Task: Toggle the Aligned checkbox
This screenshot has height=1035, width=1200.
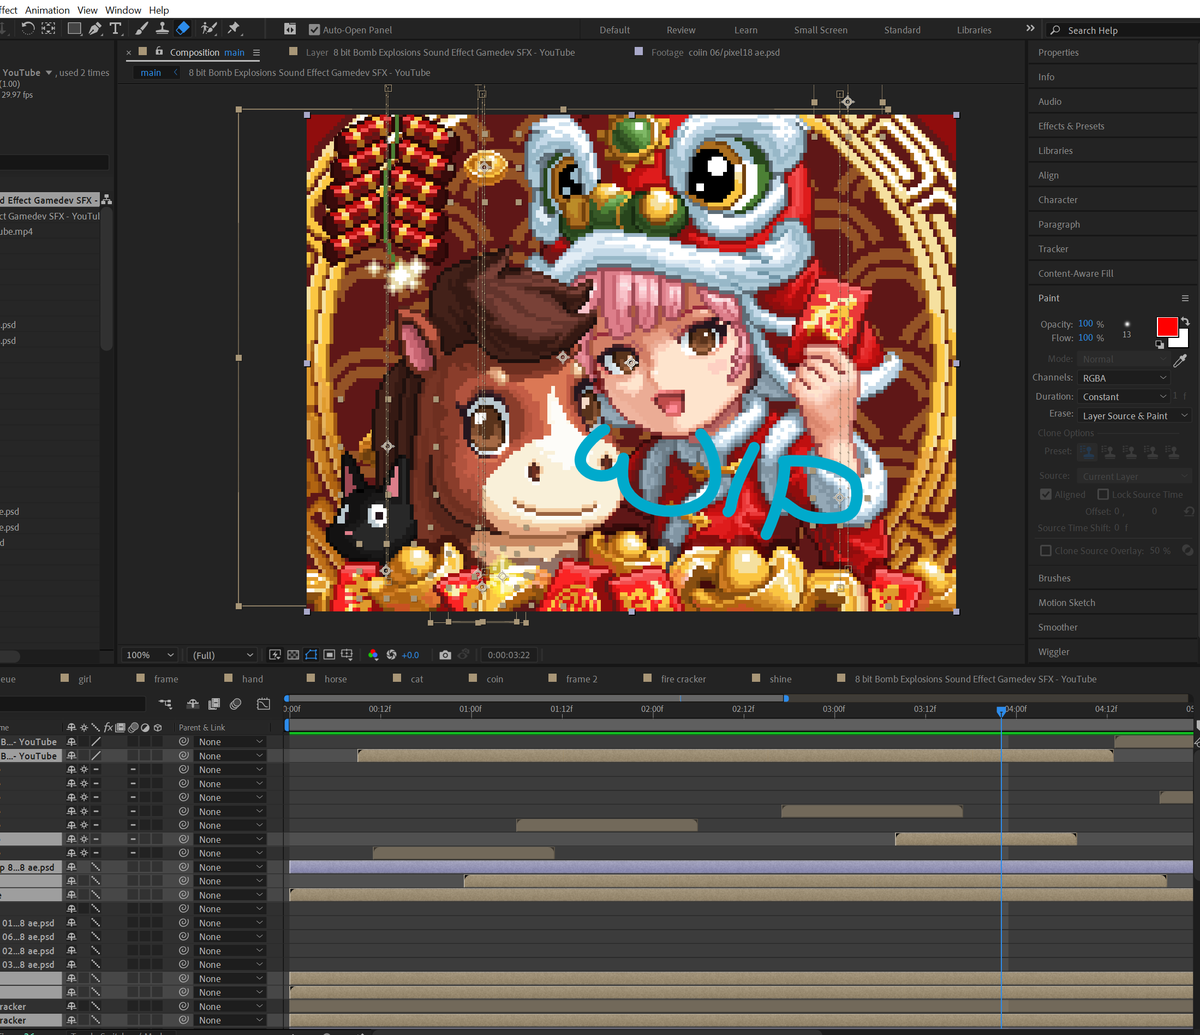Action: tap(1046, 495)
